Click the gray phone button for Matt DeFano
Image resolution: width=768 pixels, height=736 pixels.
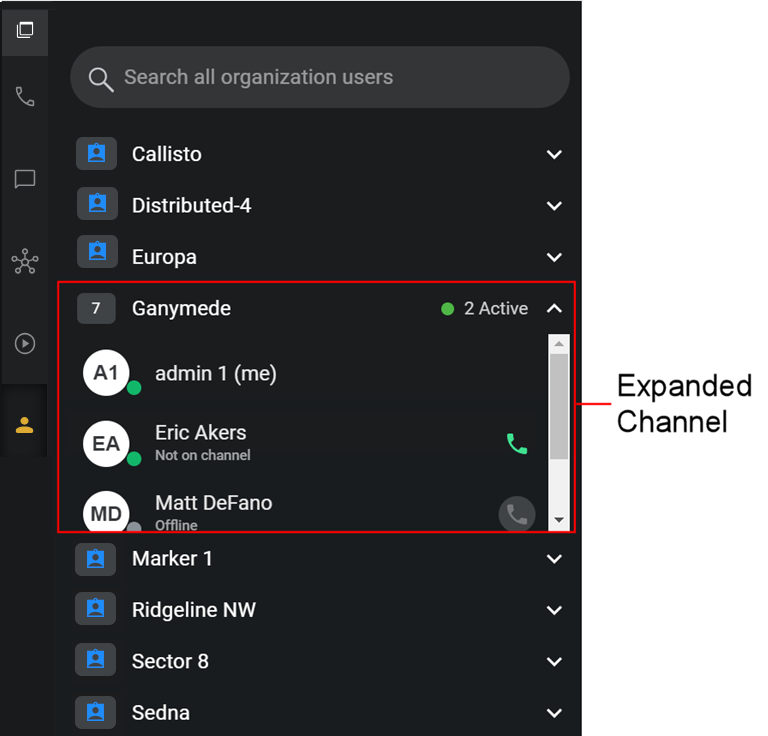point(517,514)
